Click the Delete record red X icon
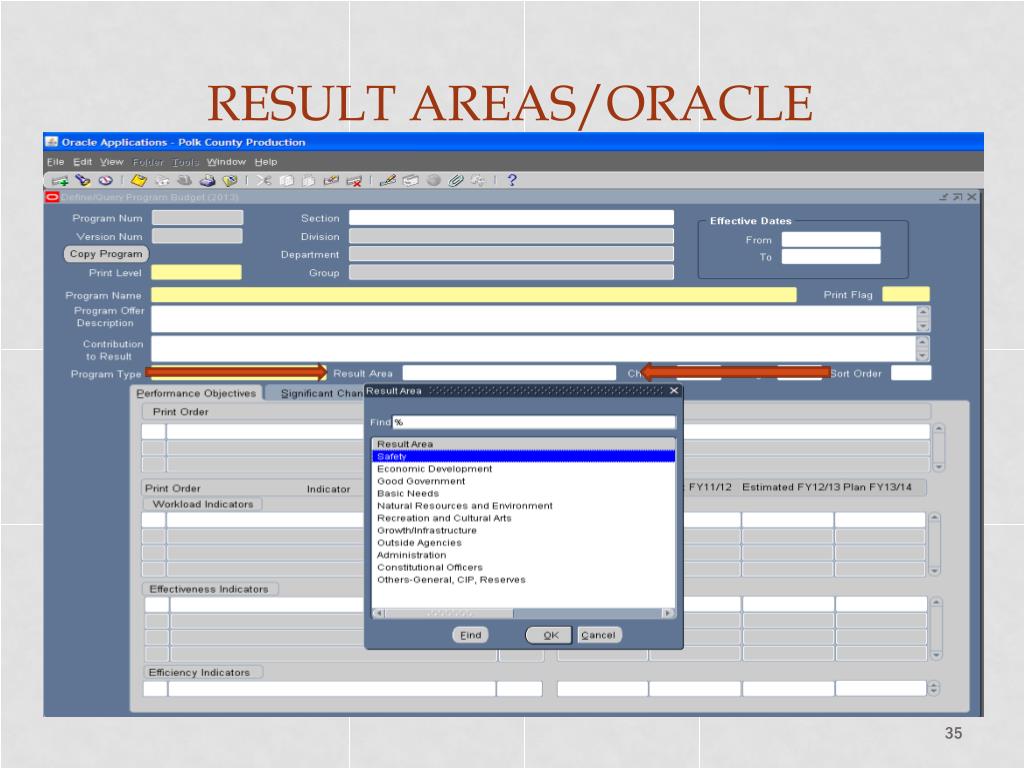 pos(354,181)
